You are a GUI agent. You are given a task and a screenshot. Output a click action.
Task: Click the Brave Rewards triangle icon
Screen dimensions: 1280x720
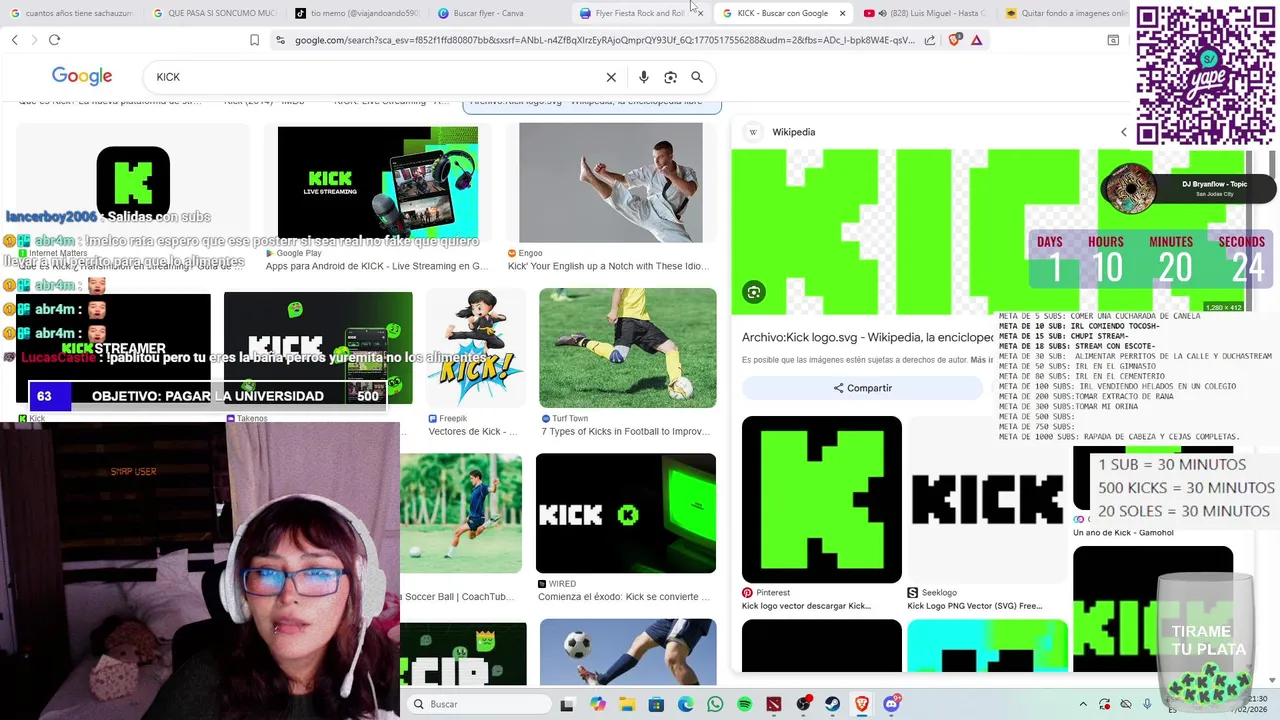(977, 40)
